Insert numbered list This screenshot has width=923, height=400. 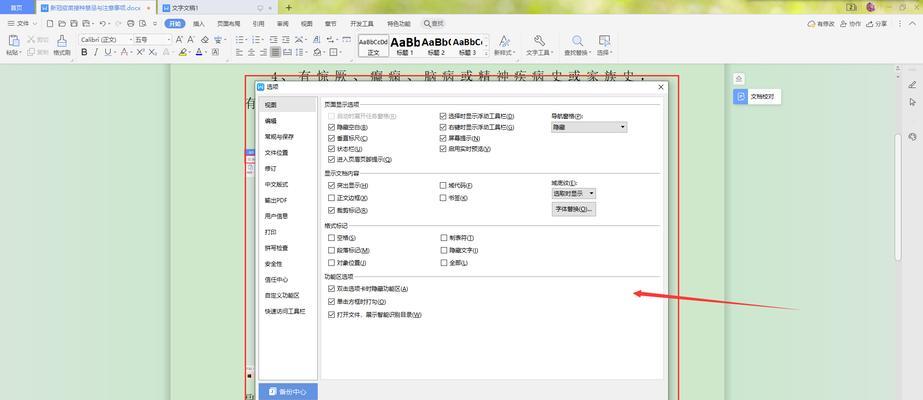click(255, 39)
